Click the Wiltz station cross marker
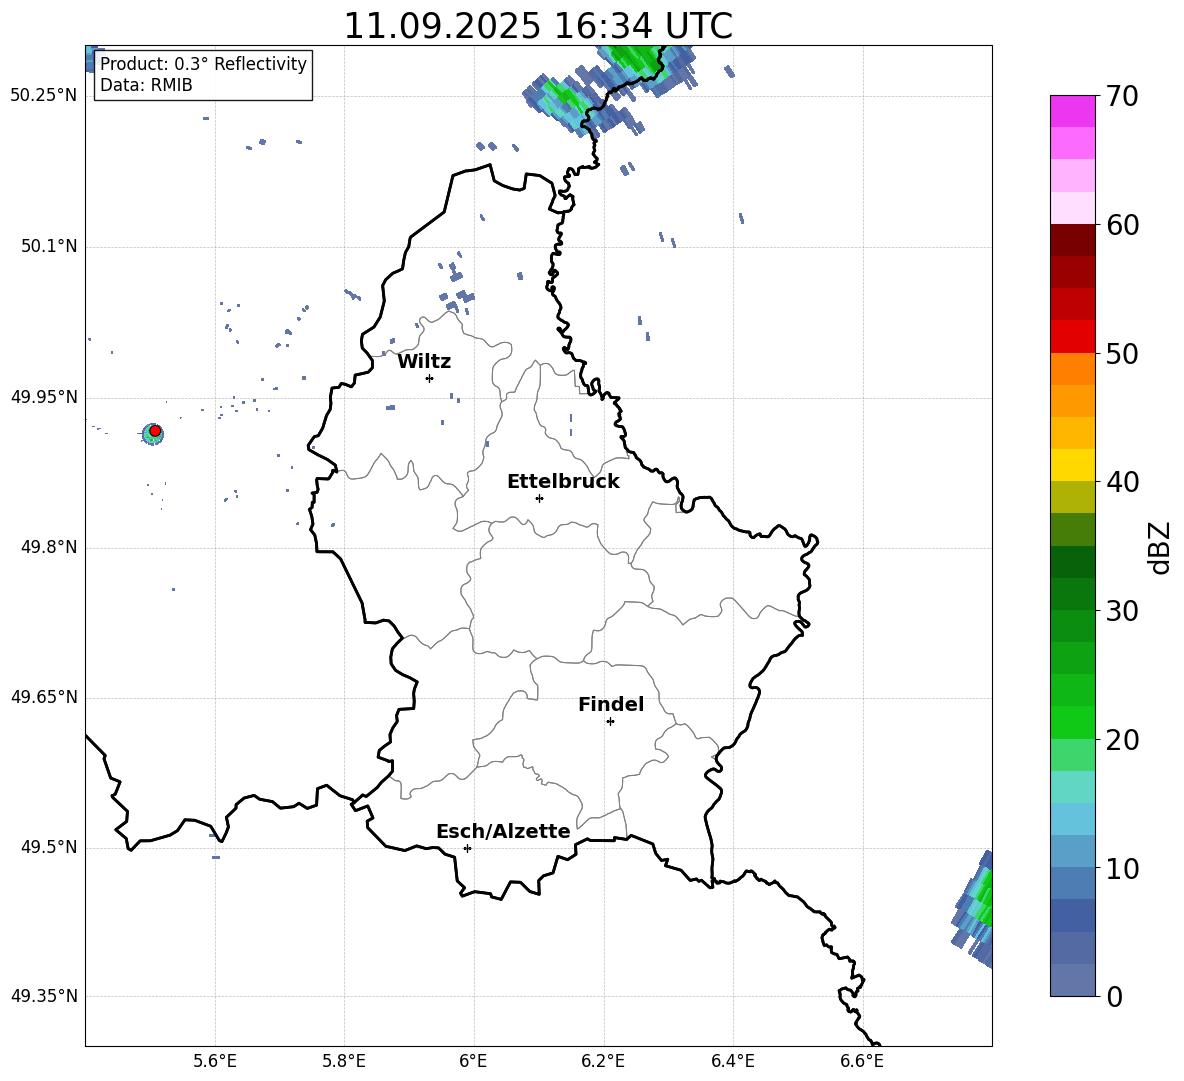Viewport: 1184px width, 1081px height. [x=430, y=378]
